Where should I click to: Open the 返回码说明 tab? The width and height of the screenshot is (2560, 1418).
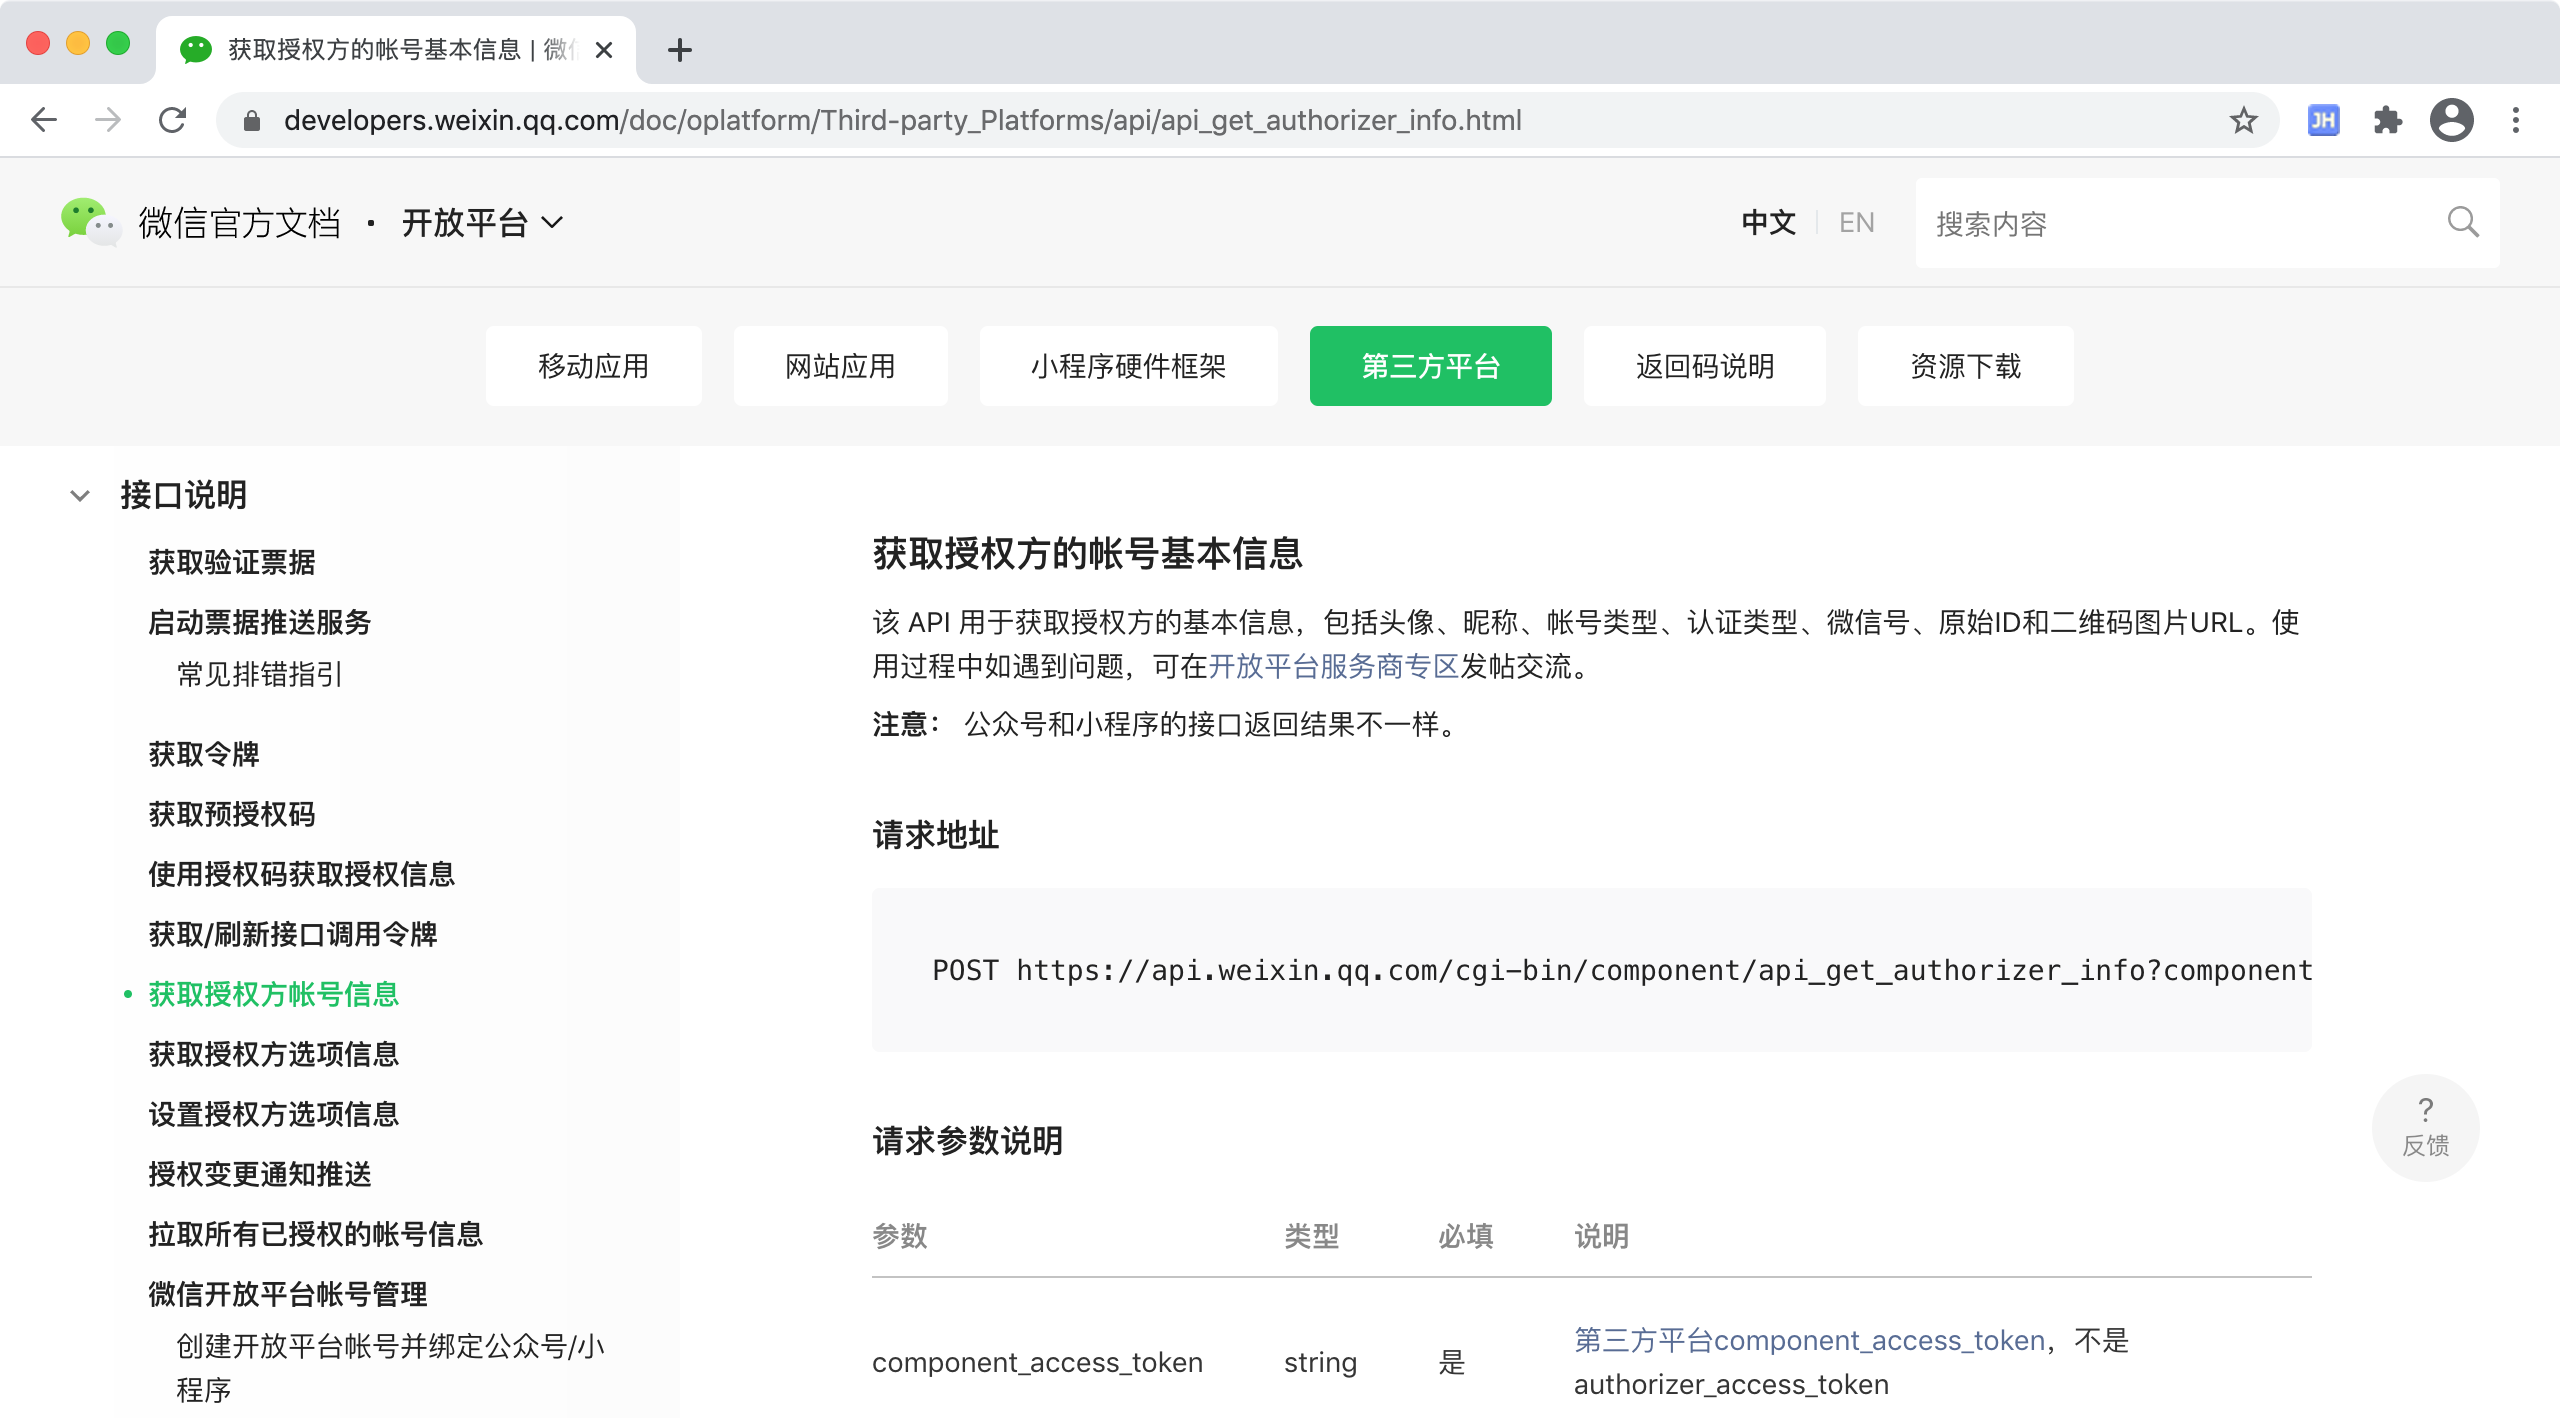1704,366
